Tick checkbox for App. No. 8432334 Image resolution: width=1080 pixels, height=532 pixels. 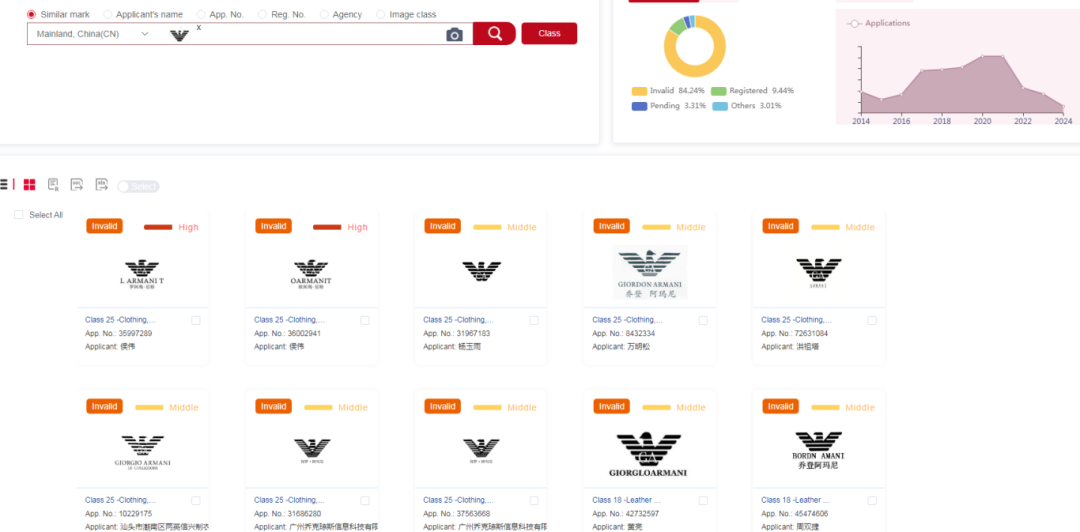point(703,320)
